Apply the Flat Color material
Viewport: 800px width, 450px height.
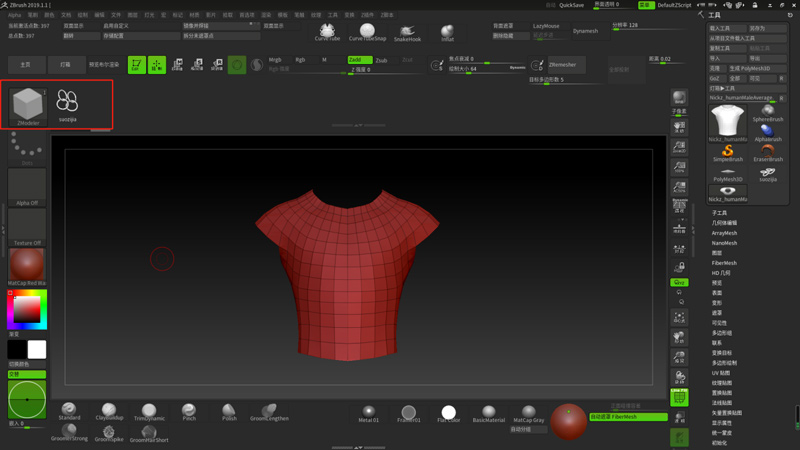tap(448, 413)
